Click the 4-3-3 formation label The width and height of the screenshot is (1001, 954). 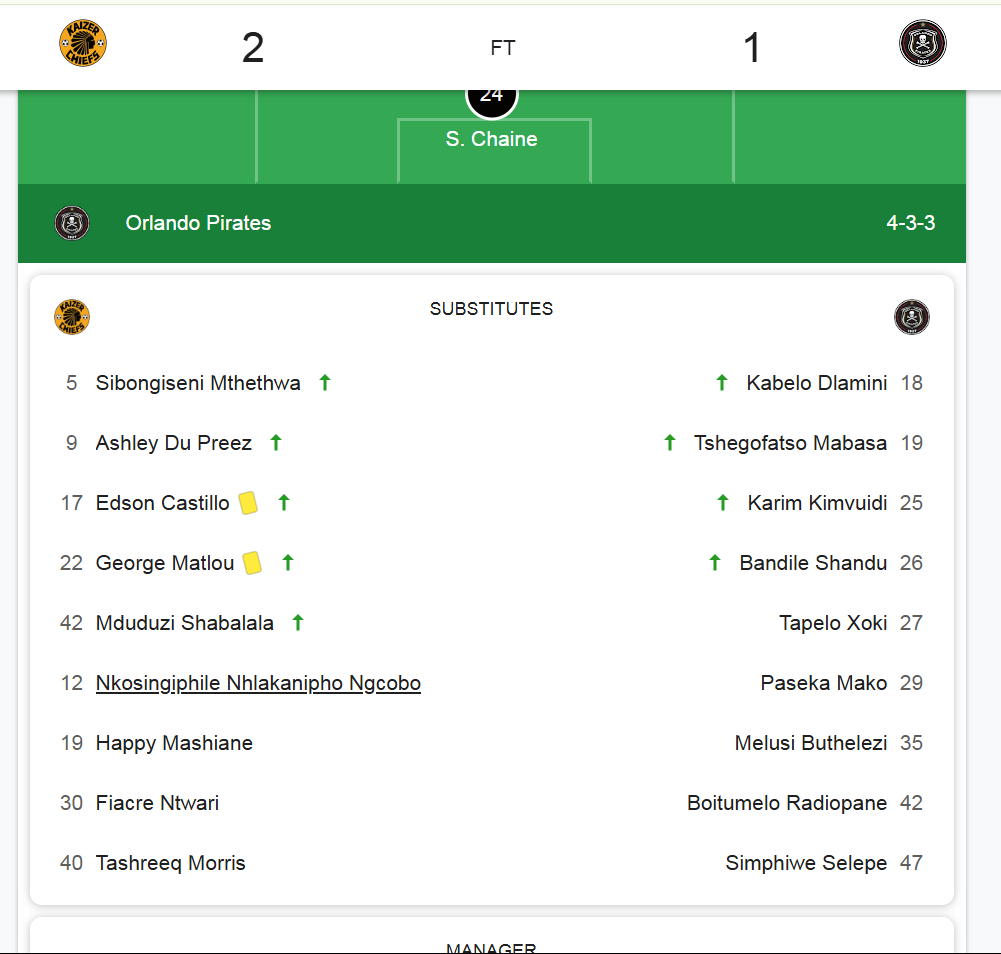910,223
